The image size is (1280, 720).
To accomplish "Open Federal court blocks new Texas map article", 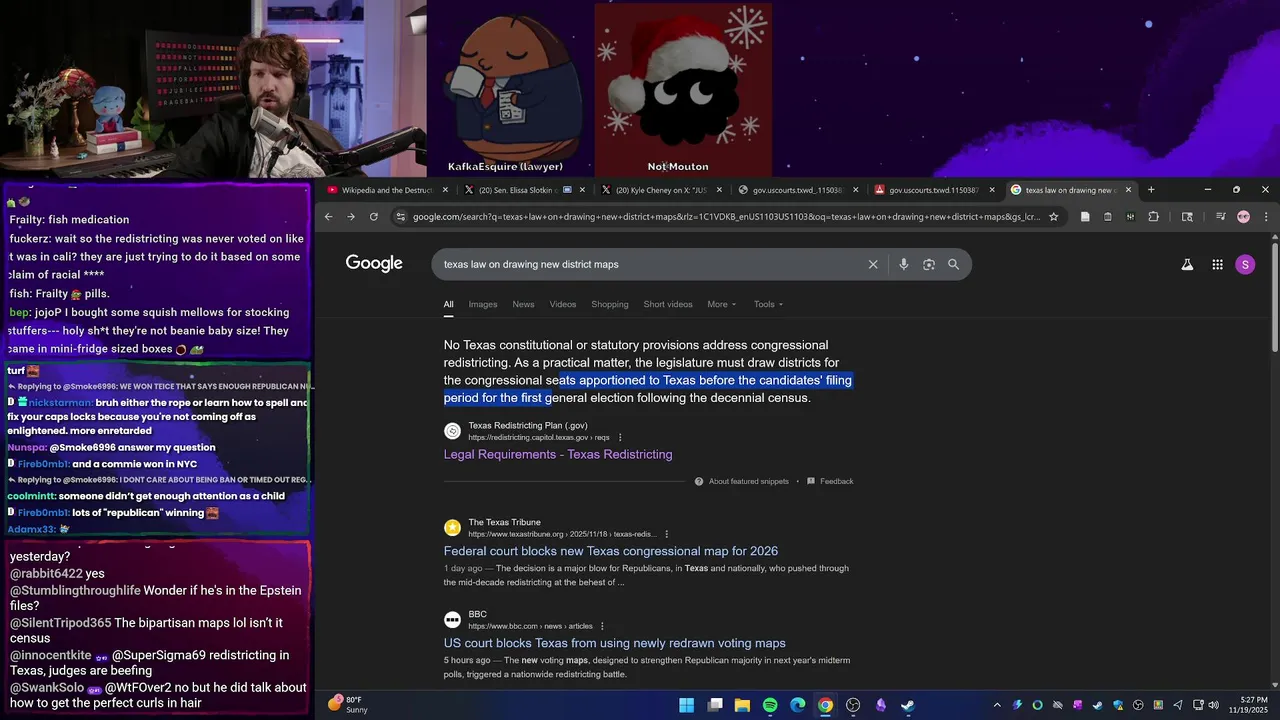I will click(611, 551).
